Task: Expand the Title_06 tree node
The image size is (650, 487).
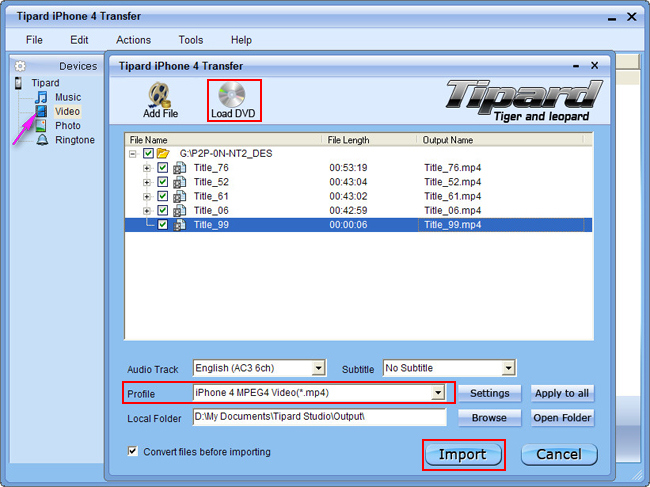Action: [x=146, y=211]
